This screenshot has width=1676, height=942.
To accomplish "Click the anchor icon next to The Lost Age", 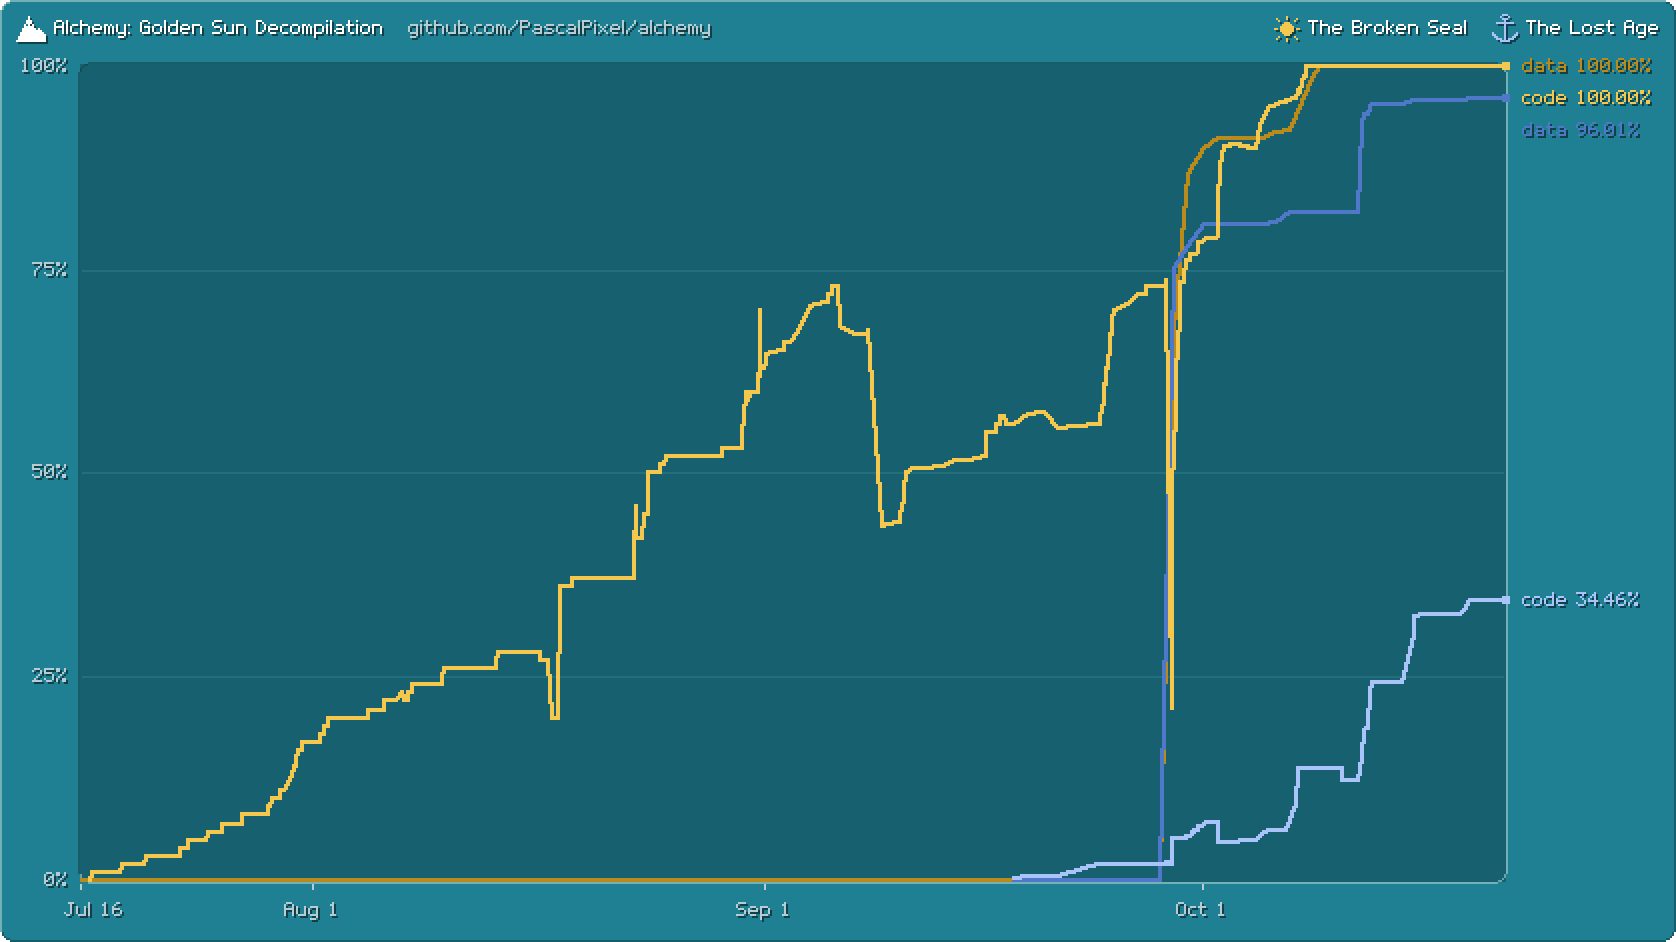I will (x=1505, y=29).
